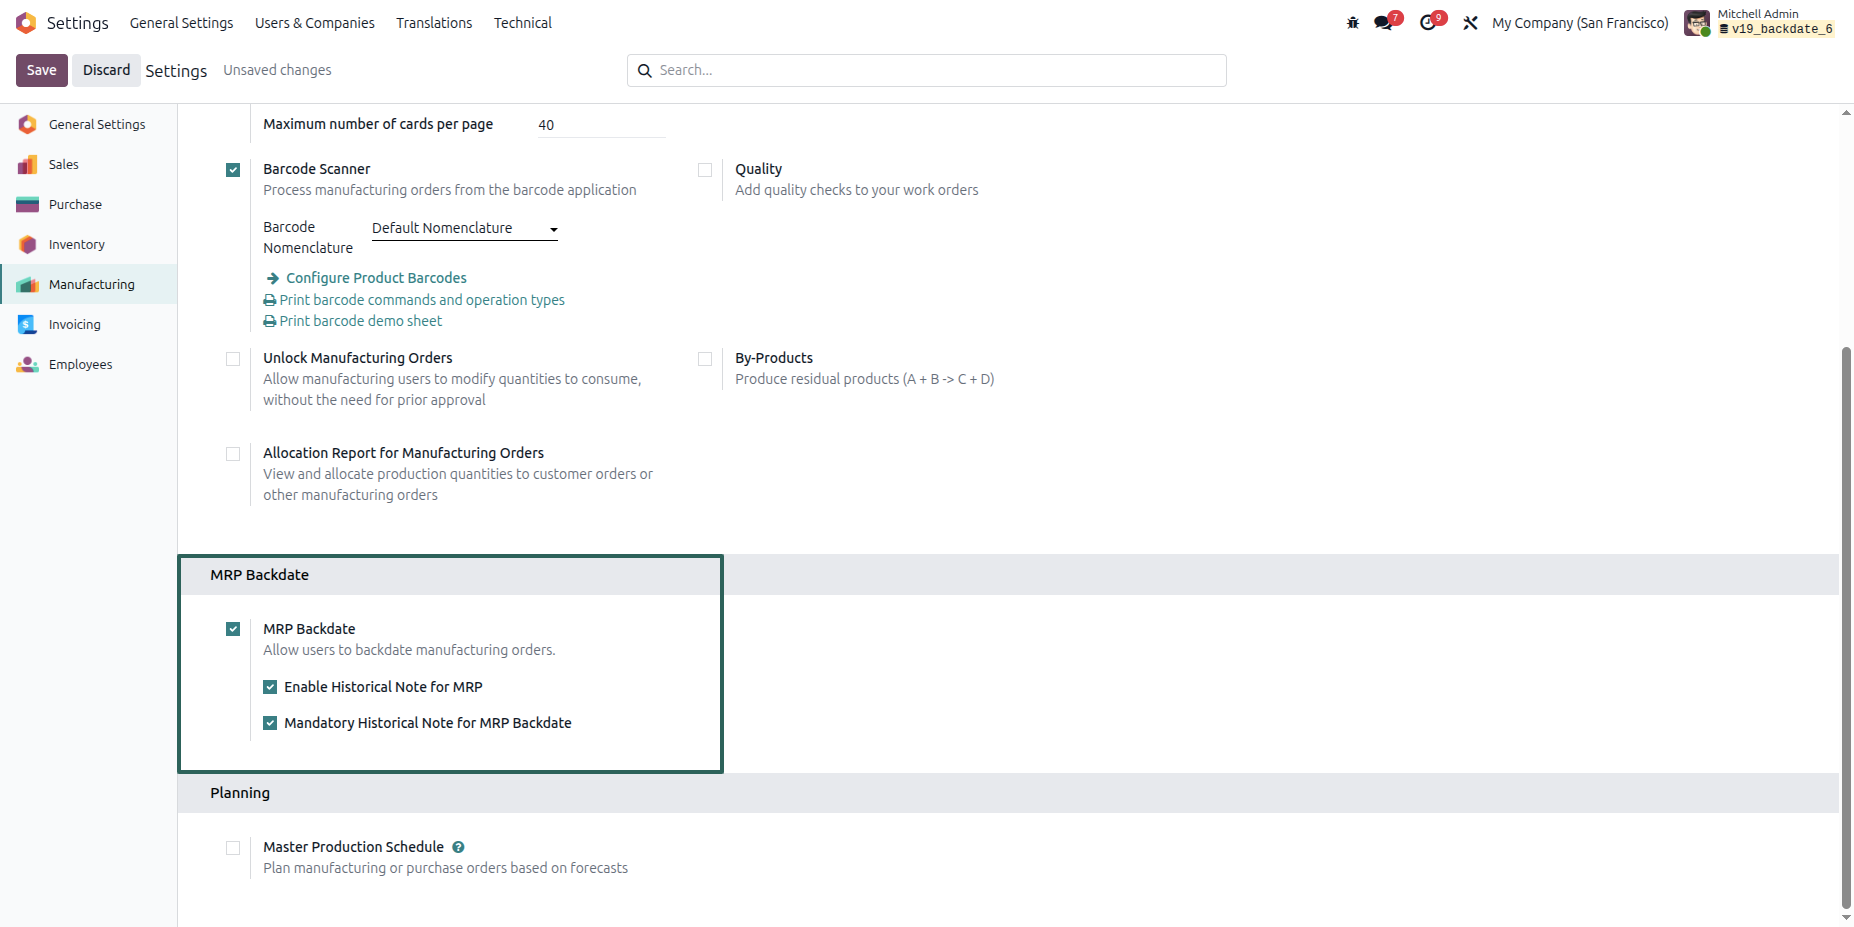Enable the By-Products checkbox

705,359
